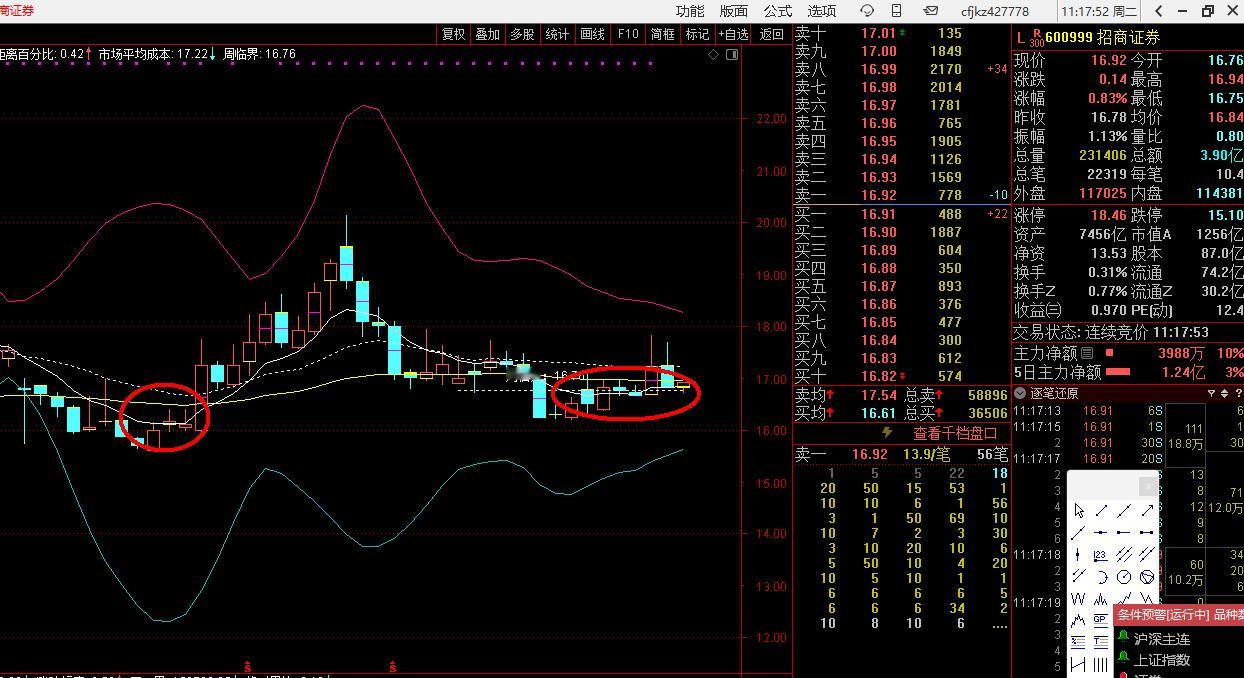The height and width of the screenshot is (678, 1244).
Task: Click the 买十 row at 16.82
Action: [901, 376]
